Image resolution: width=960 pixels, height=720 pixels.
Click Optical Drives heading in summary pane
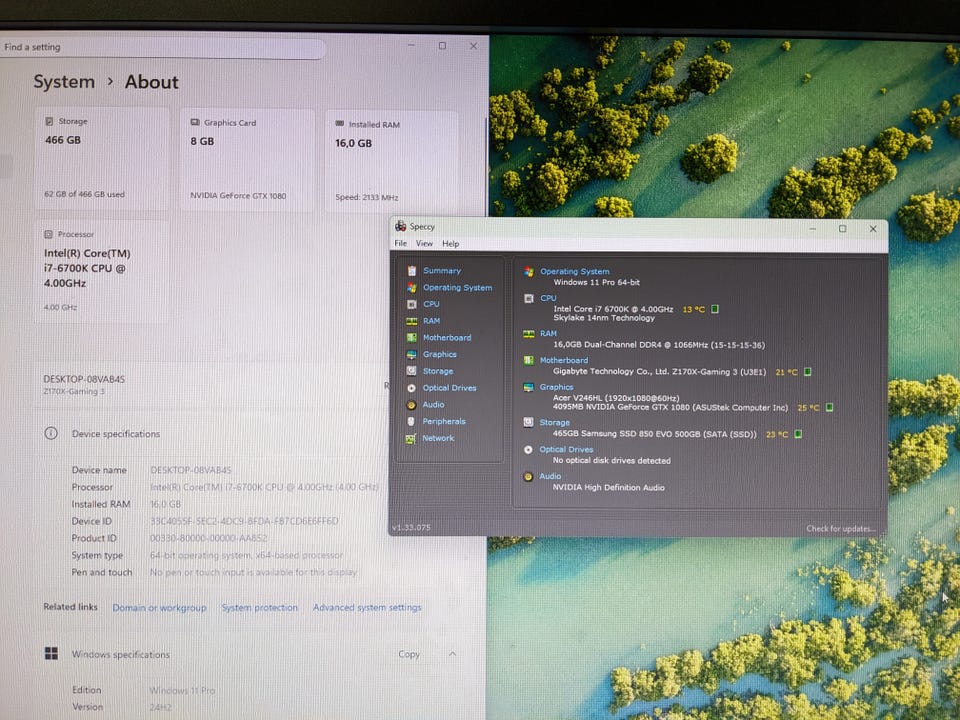pyautogui.click(x=566, y=449)
